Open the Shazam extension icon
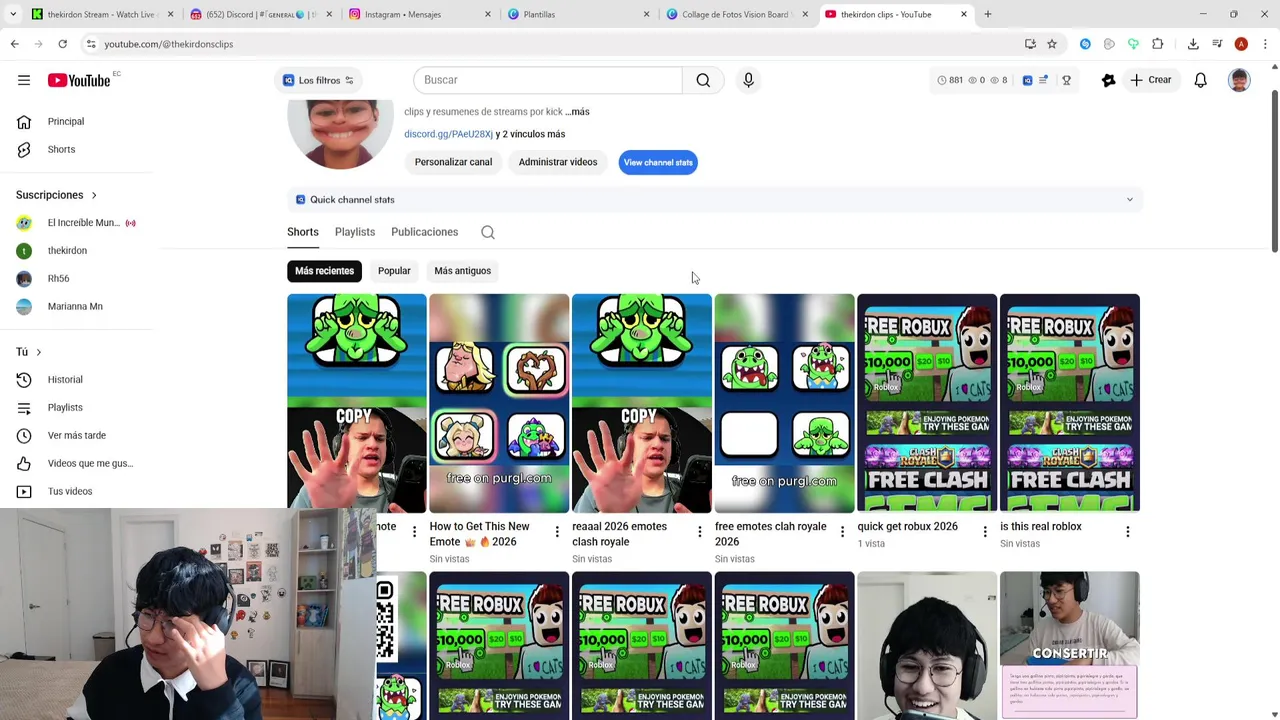Image resolution: width=1280 pixels, height=720 pixels. [1085, 44]
